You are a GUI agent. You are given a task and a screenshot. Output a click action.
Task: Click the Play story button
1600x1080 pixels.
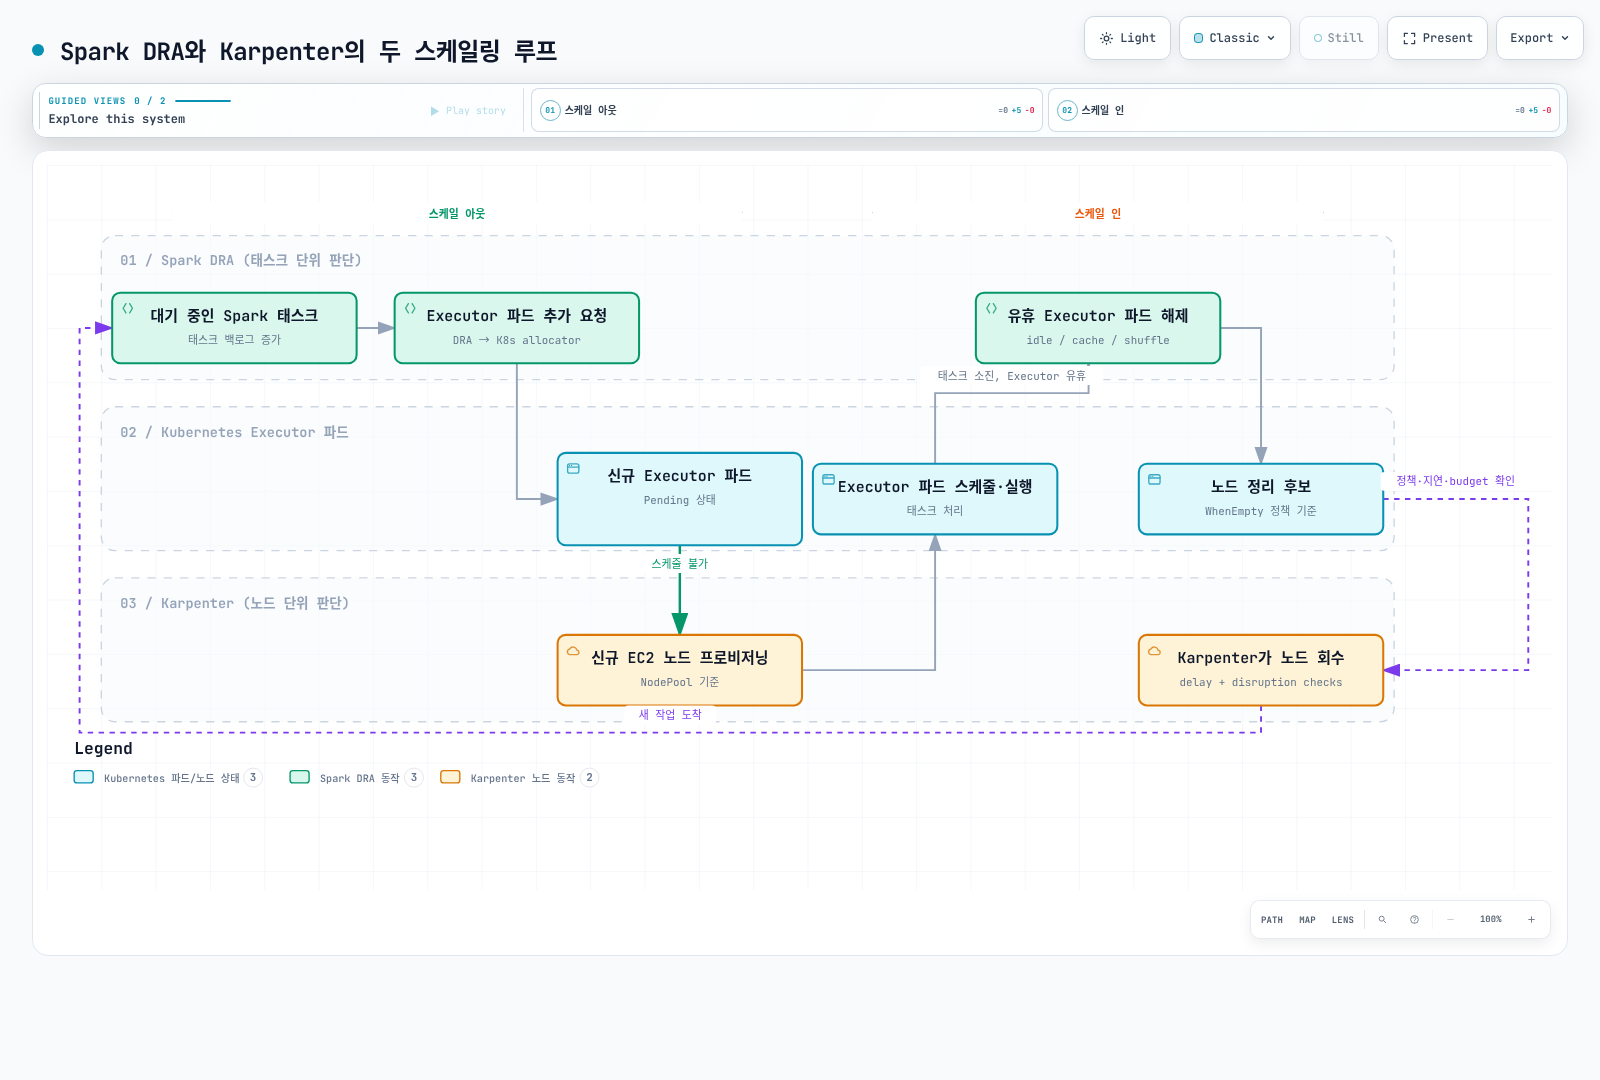coord(468,111)
